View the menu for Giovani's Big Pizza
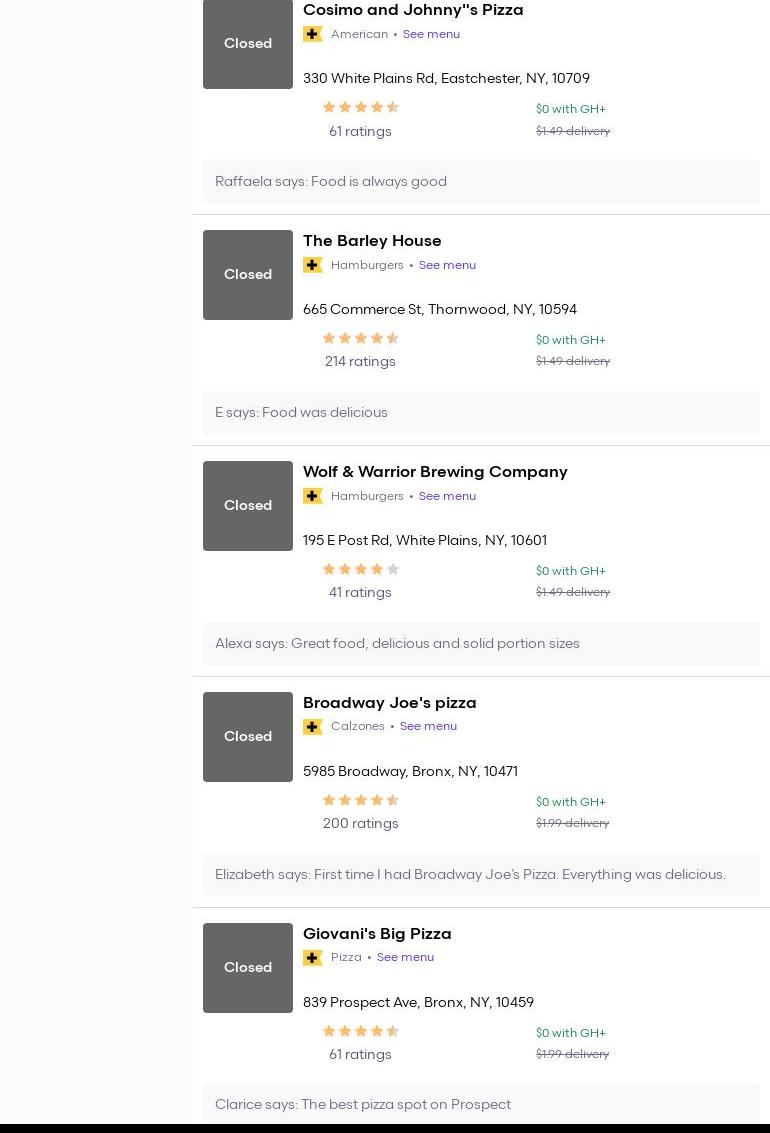 (405, 958)
